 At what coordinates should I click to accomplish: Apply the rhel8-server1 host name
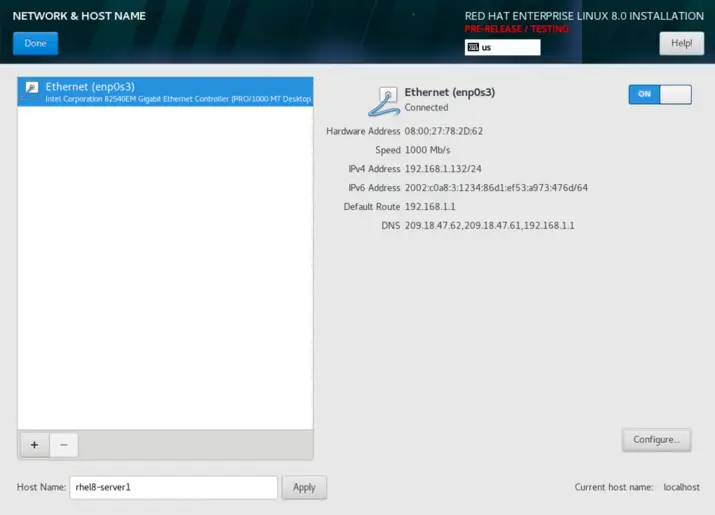pos(304,487)
